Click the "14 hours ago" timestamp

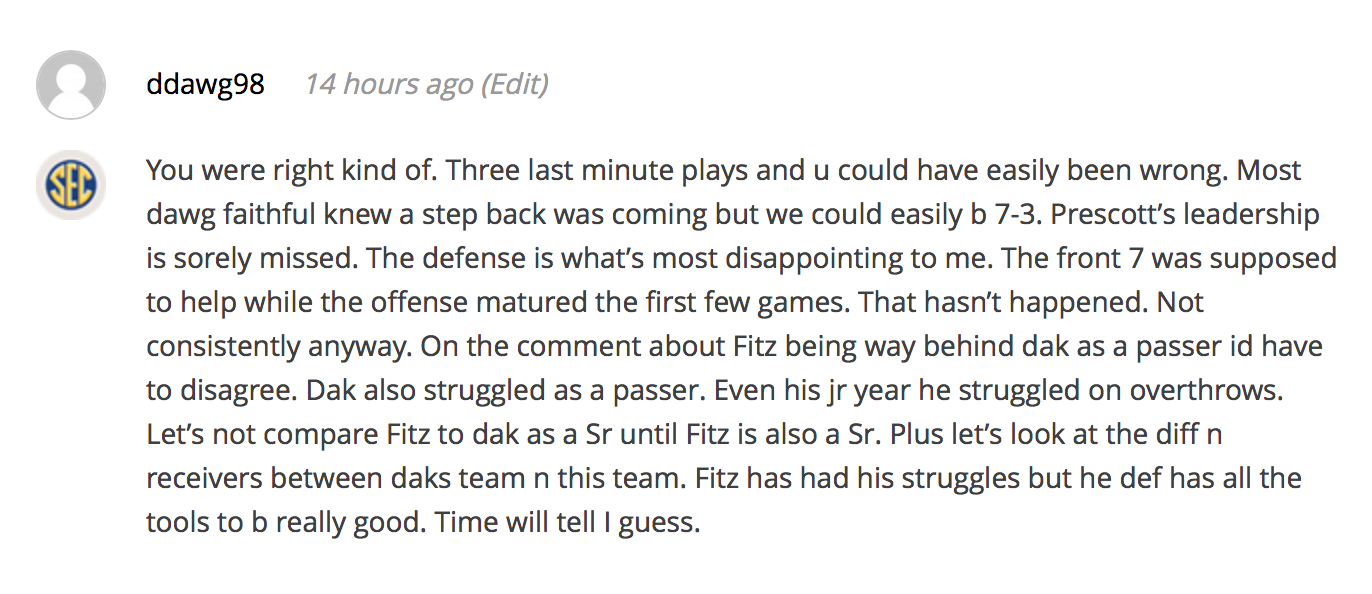(x=388, y=84)
